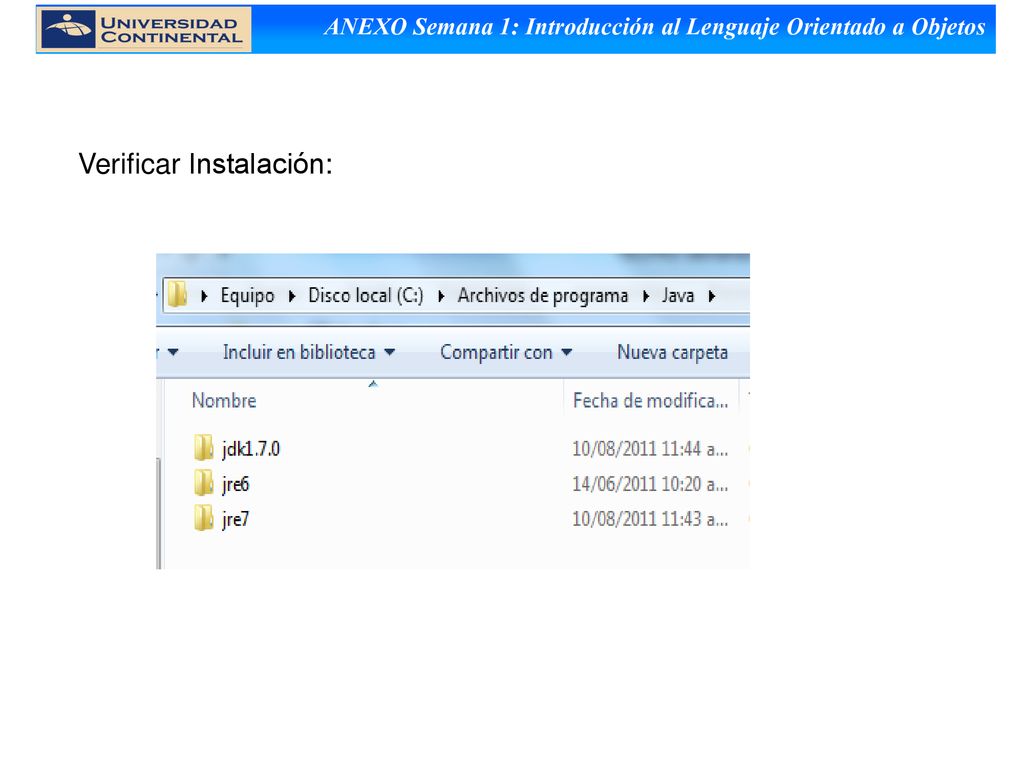Click the Universidad Continental logo
Image resolution: width=1024 pixels, height=768 pixels.
[144, 29]
